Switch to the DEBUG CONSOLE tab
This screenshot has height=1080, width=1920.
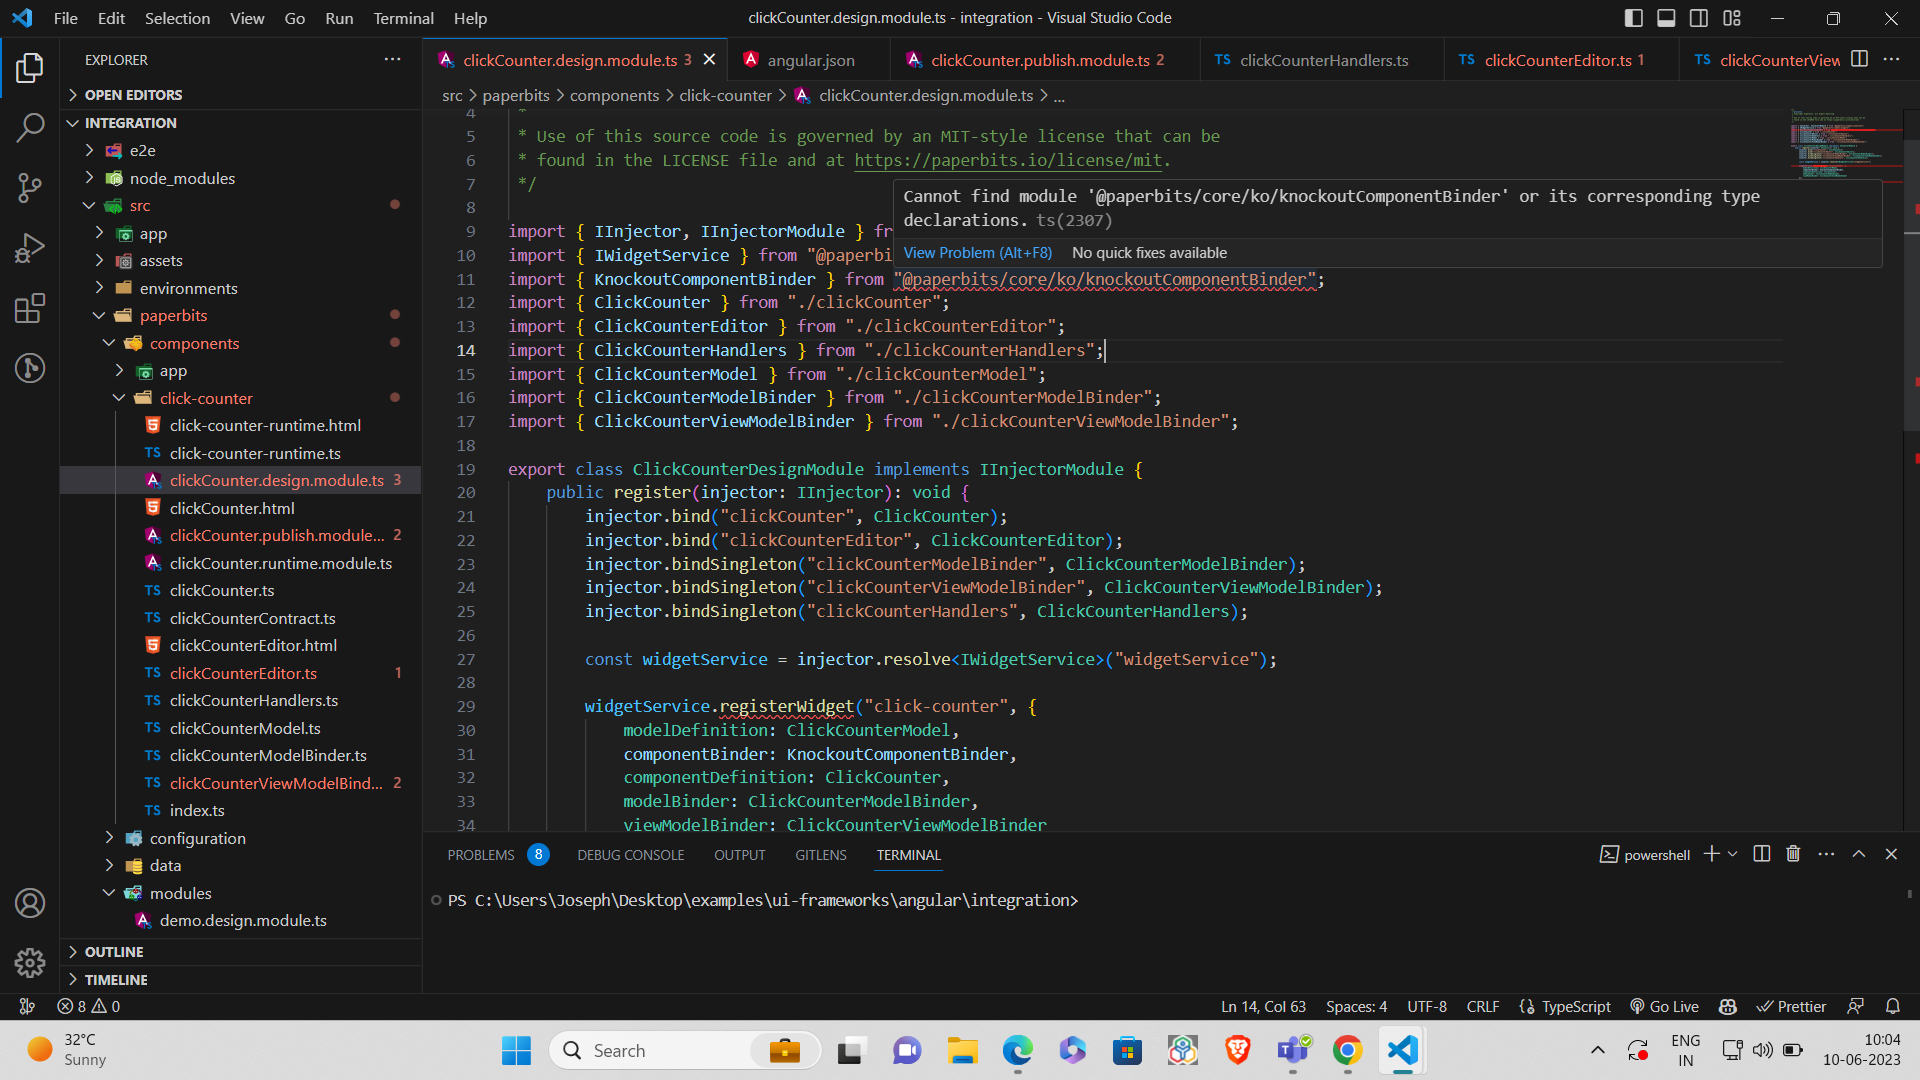pos(631,855)
